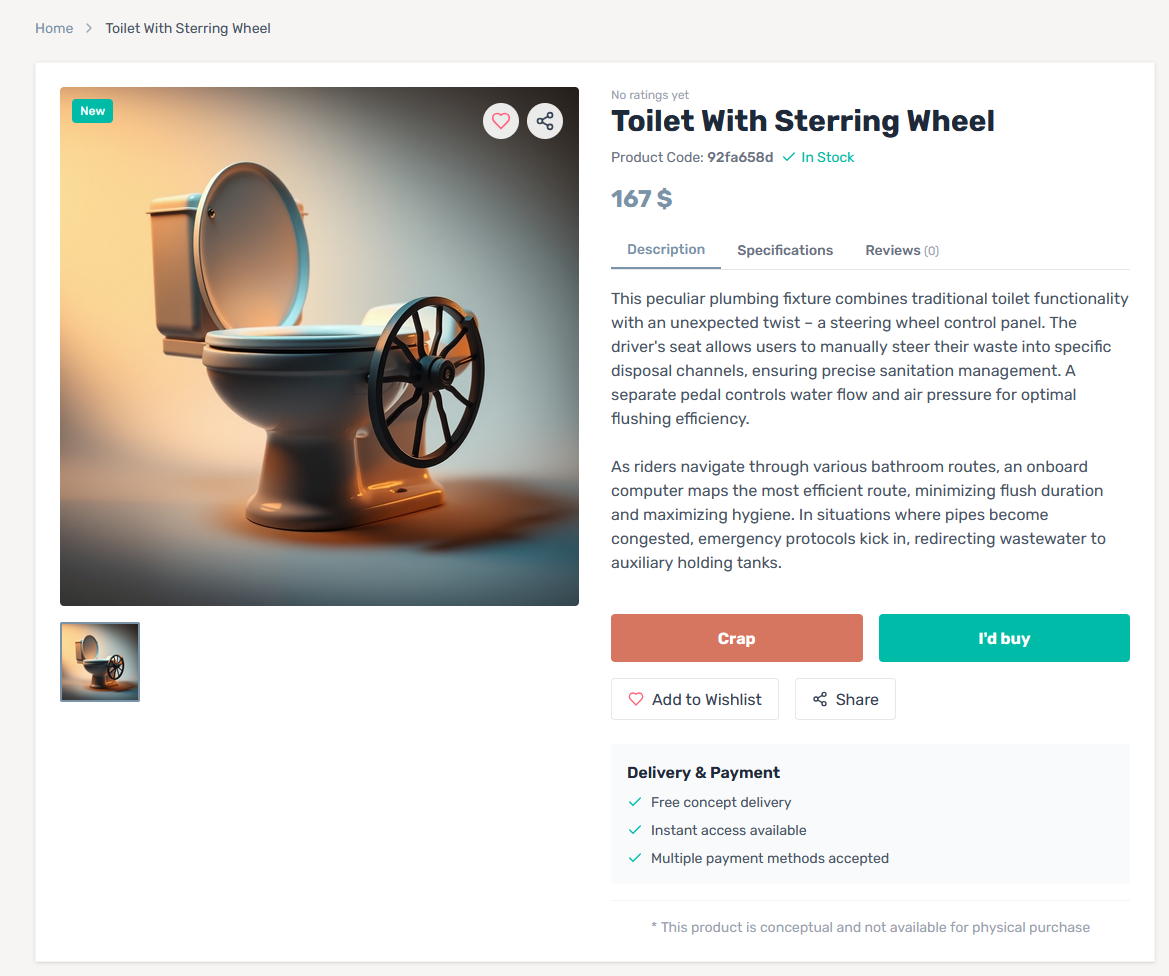Click checkmark beside Free concept delivery
1169x976 pixels.
coord(635,802)
